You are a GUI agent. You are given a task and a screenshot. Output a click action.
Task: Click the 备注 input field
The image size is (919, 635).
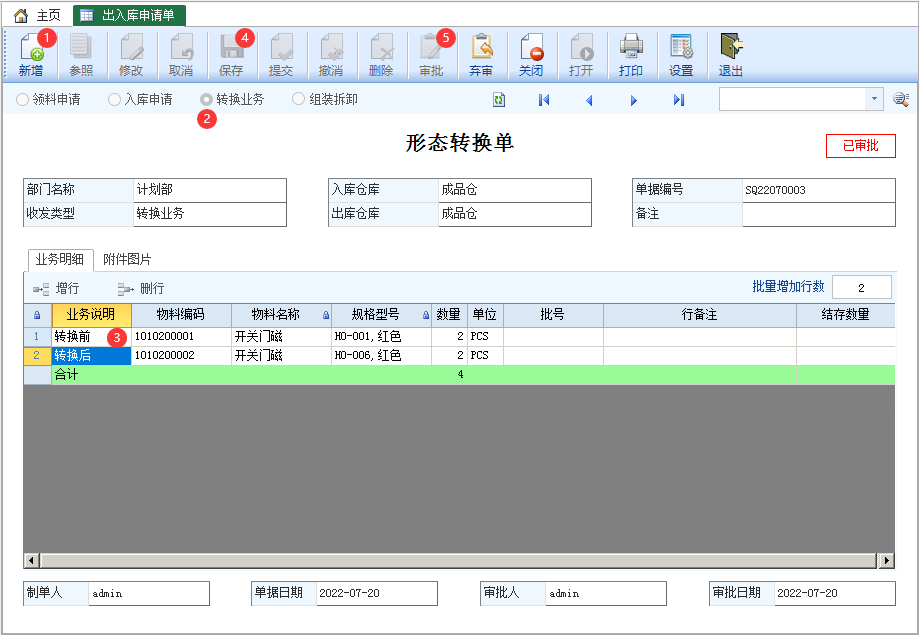click(819, 214)
